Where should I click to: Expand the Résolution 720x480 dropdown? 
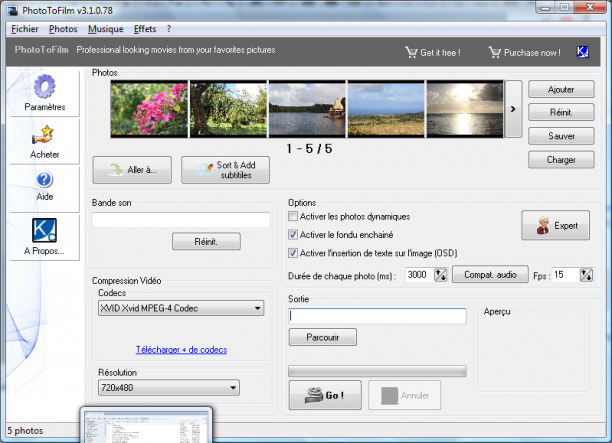[169, 388]
